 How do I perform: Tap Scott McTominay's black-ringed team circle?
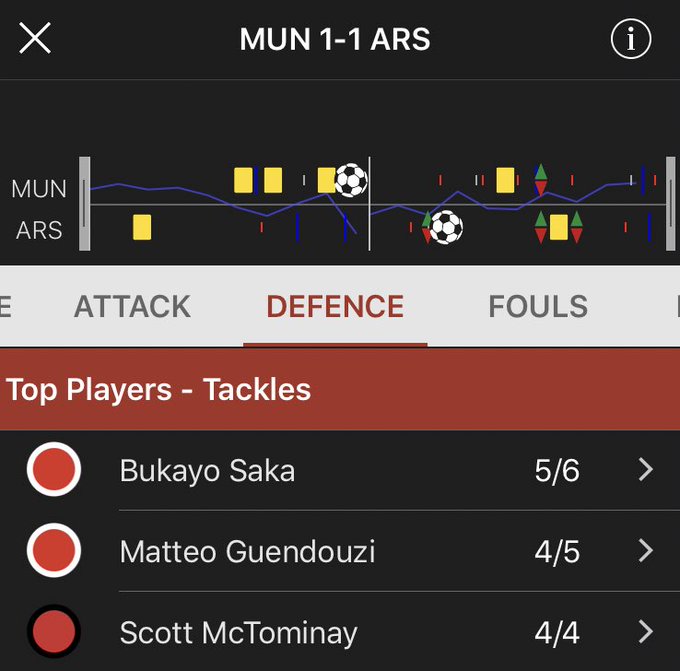[54, 631]
